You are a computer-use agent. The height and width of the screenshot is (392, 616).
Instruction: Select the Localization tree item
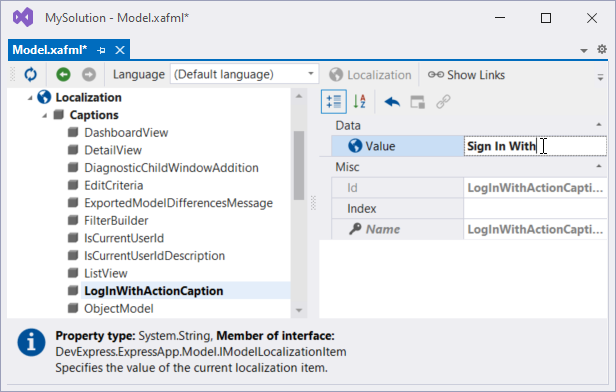pyautogui.click(x=88, y=97)
